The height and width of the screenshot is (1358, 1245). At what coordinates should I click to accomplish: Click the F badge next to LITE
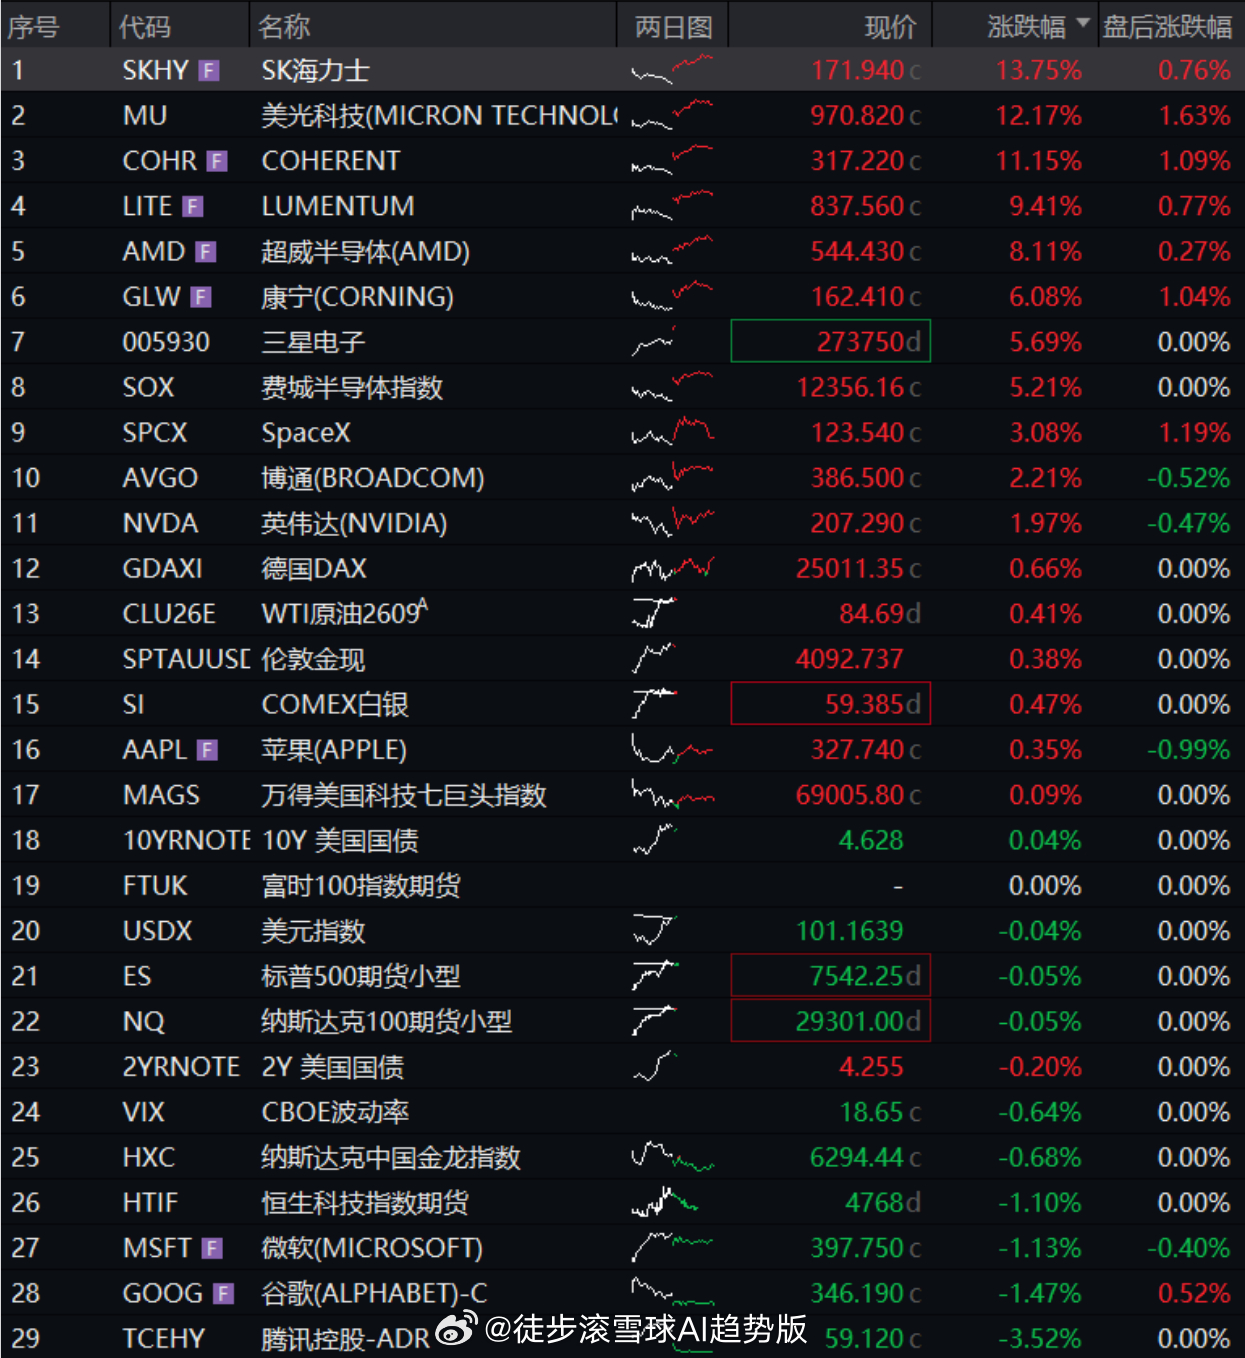pos(193,207)
